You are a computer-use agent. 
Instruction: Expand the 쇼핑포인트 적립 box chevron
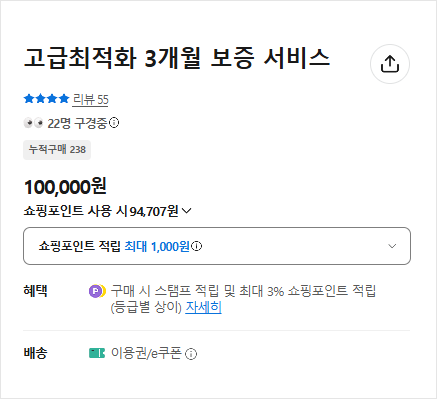click(x=392, y=246)
